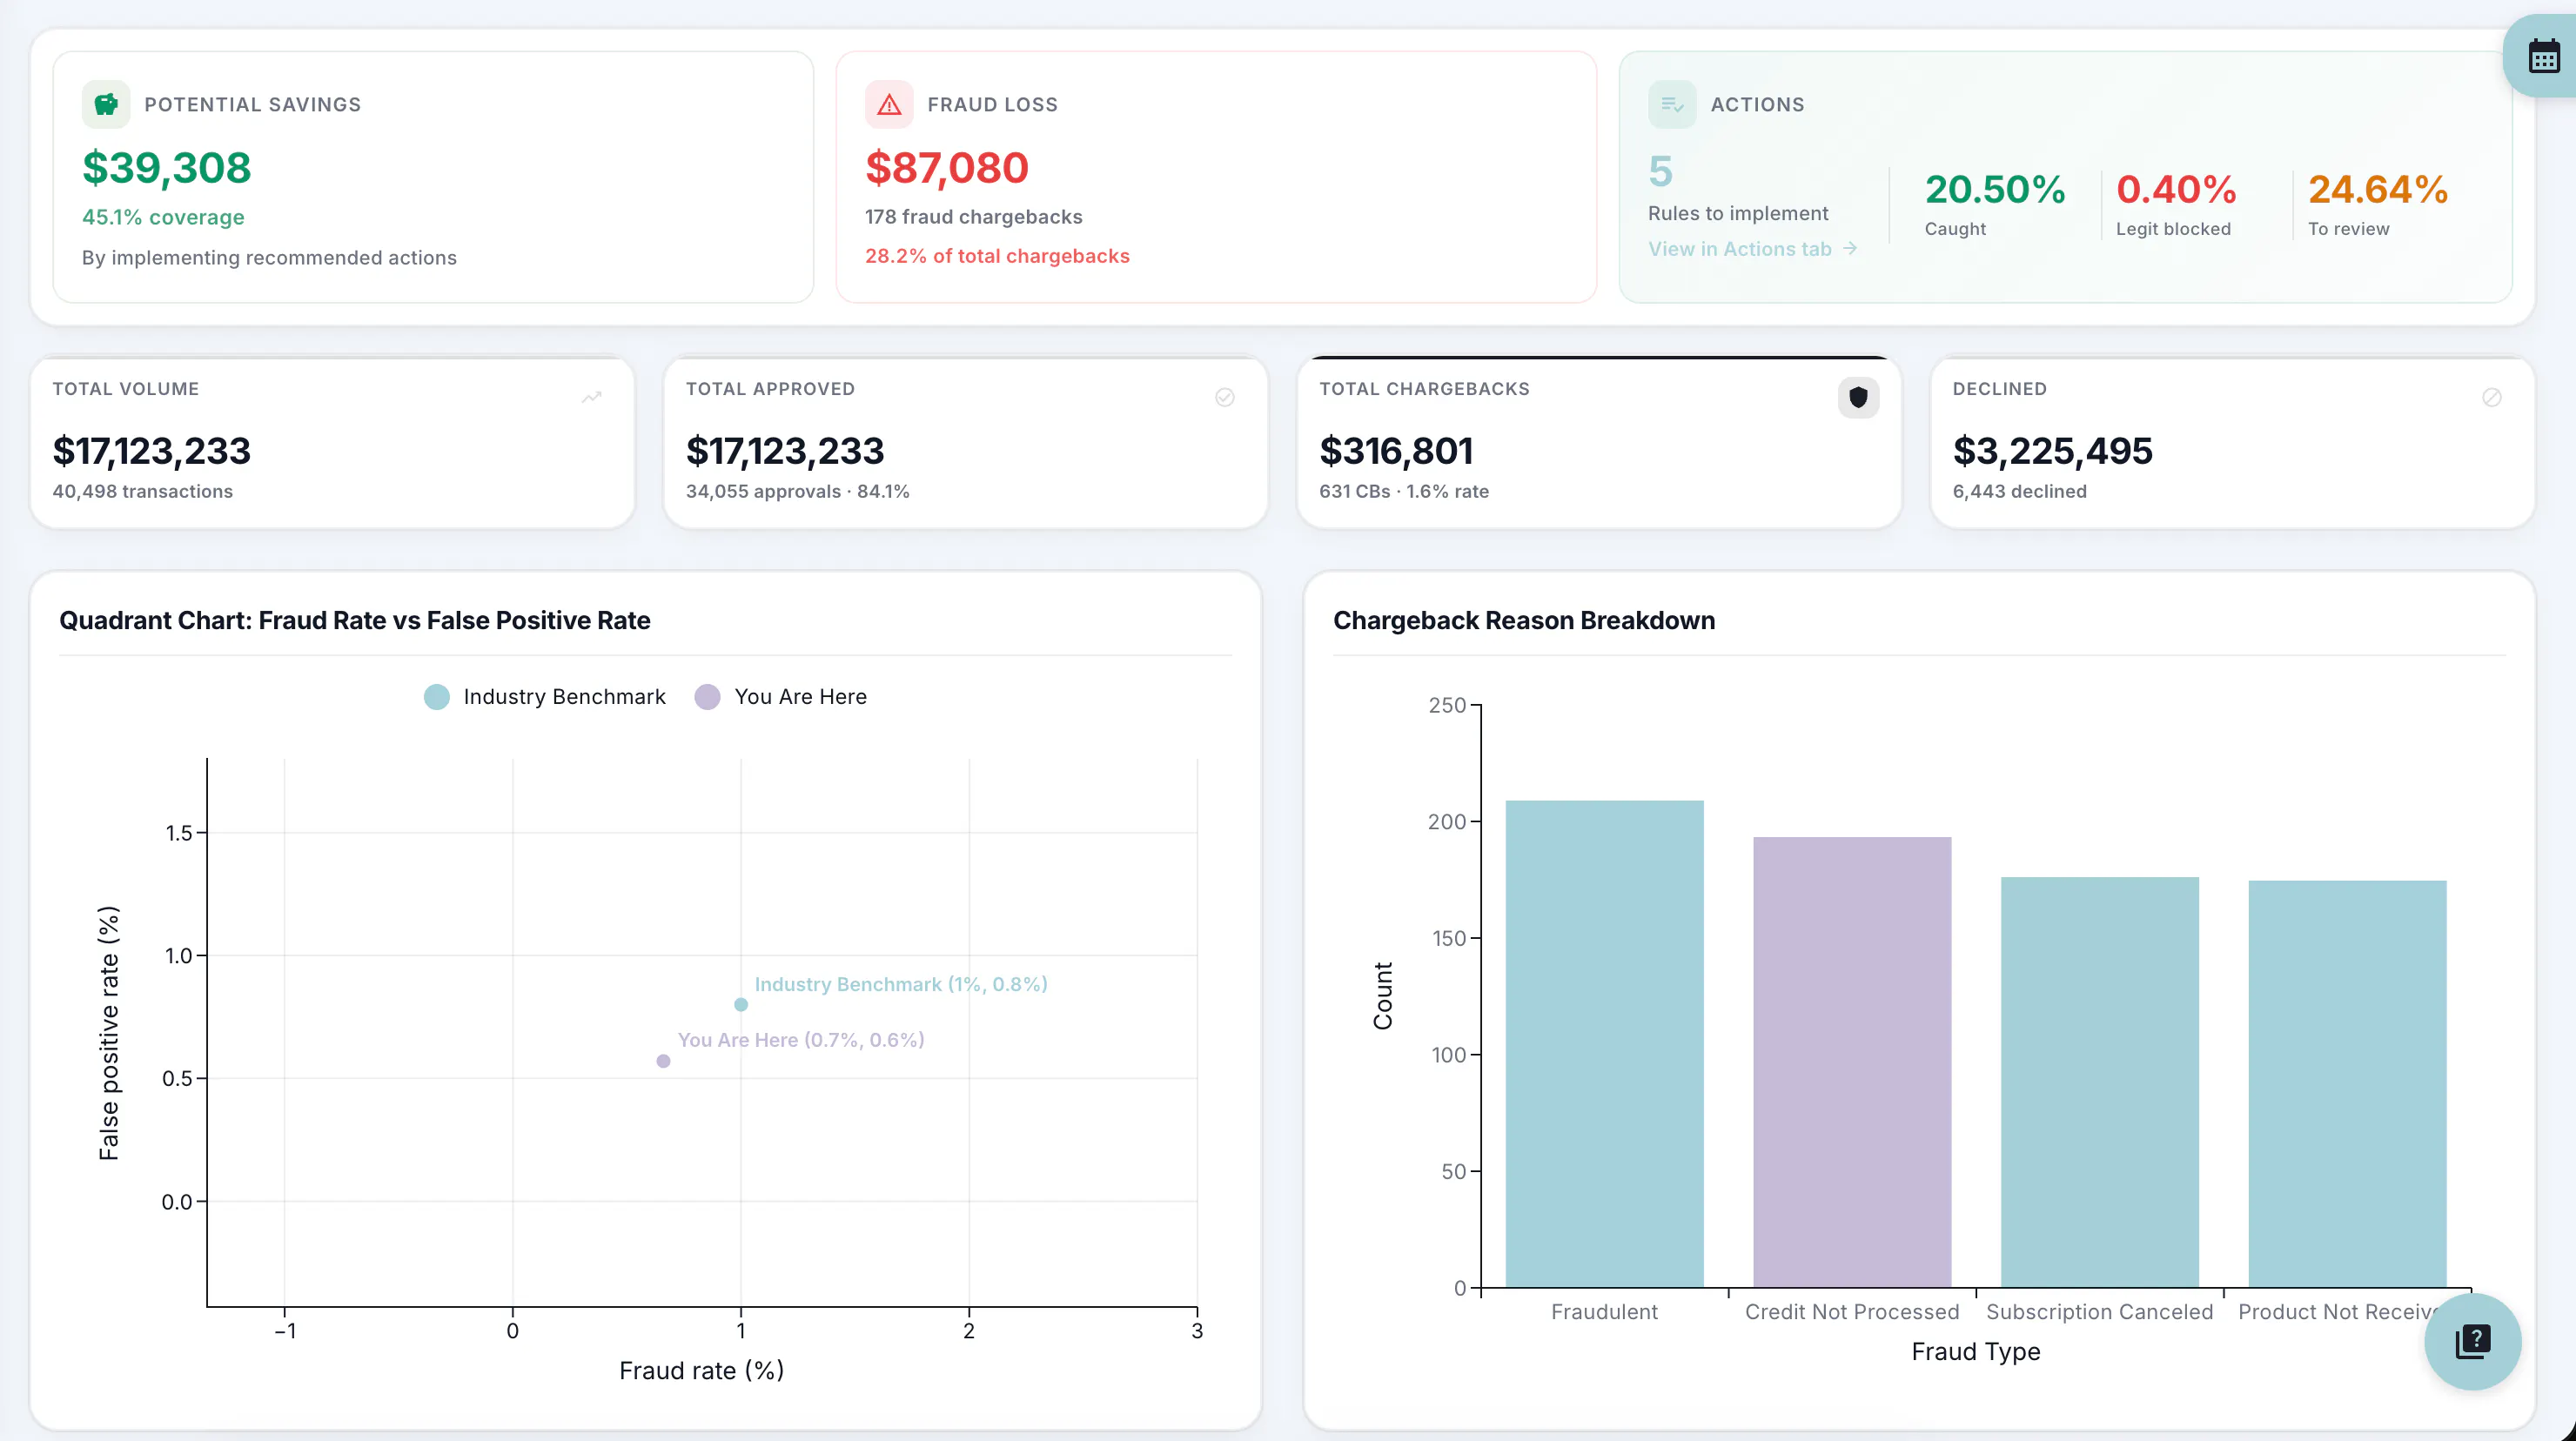This screenshot has height=1441, width=2576.
Task: Click 34,055 approvals · 84.1% text
Action: point(797,491)
